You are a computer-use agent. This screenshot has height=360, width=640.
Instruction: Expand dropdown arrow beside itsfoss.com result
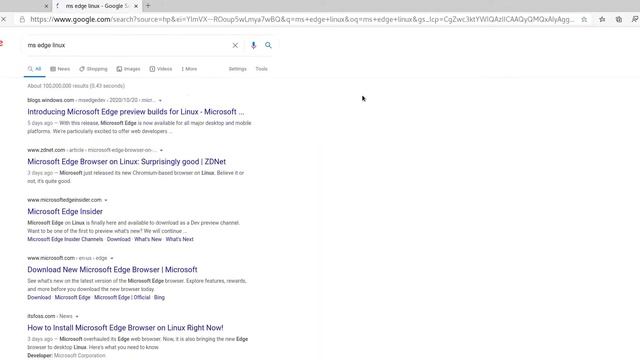[x=77, y=316]
